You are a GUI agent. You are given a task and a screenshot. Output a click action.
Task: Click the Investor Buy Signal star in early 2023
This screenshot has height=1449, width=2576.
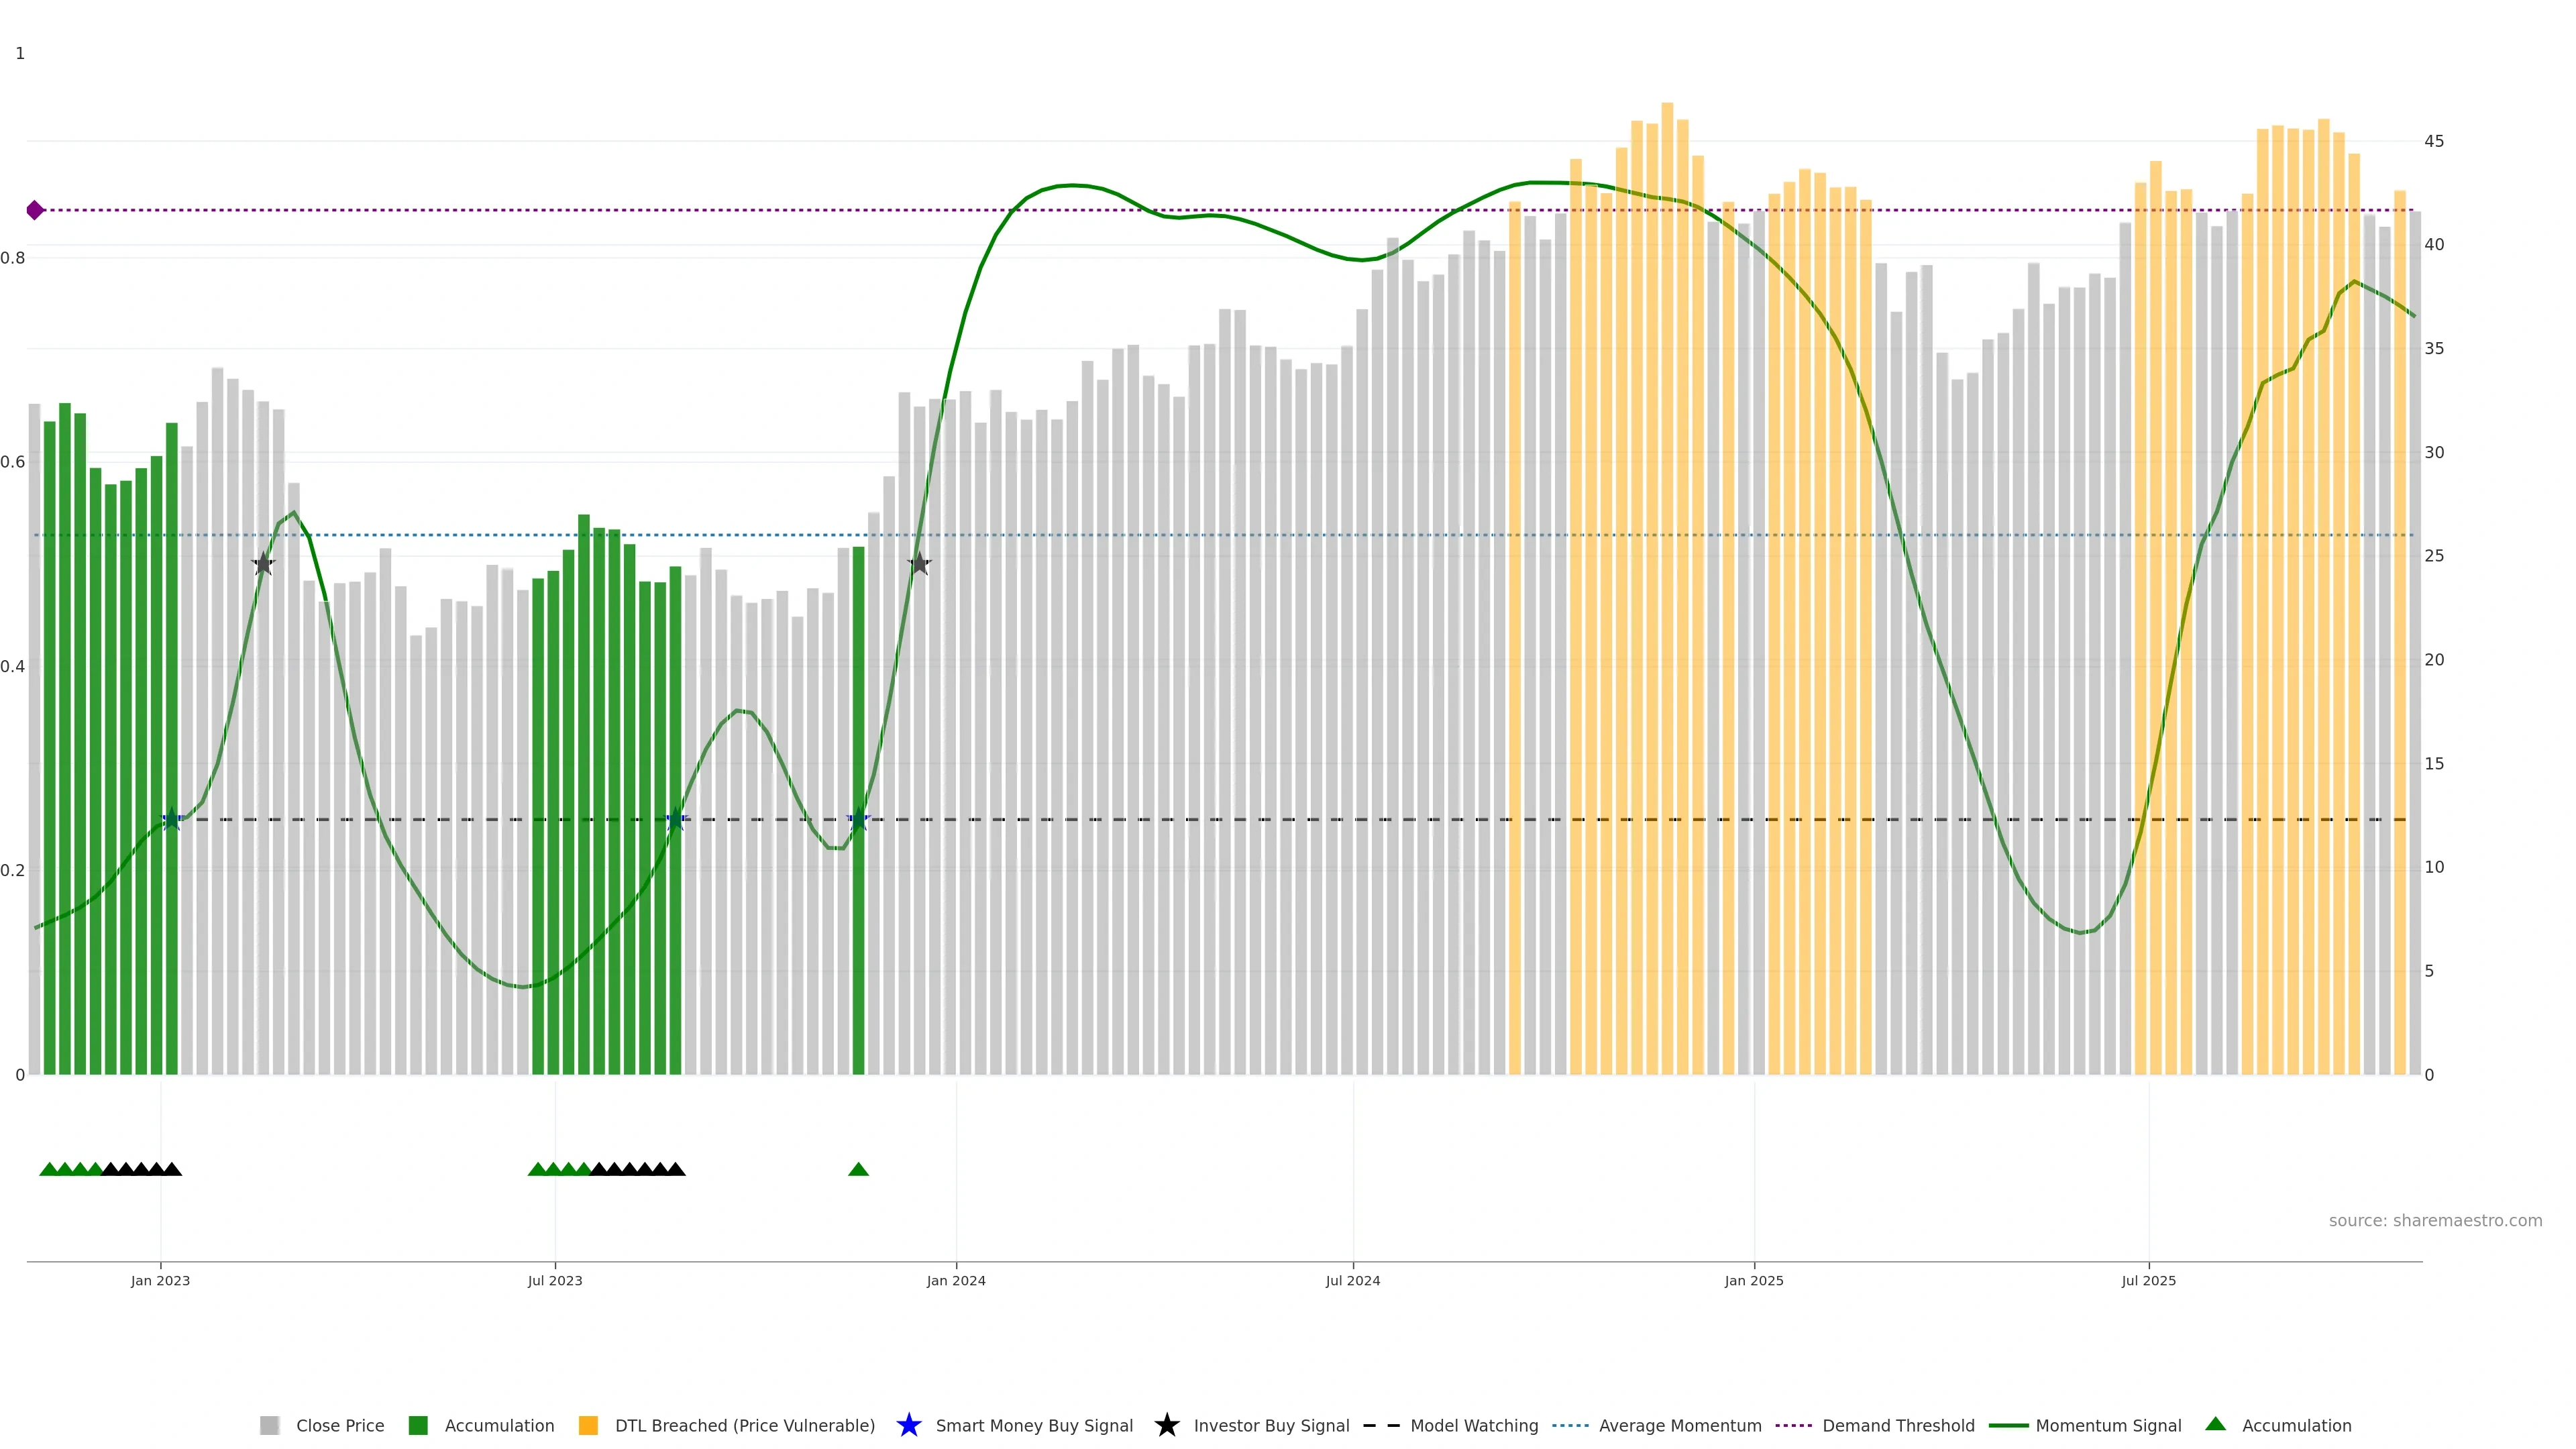tap(263, 564)
